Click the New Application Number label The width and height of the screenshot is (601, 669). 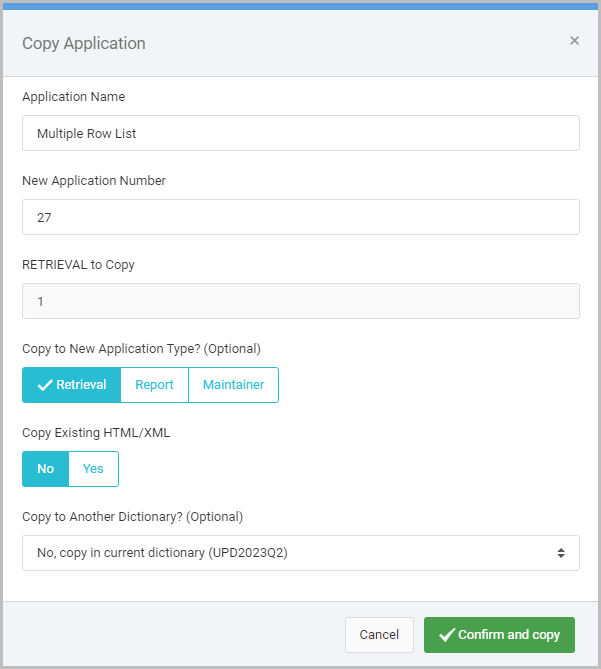click(94, 181)
